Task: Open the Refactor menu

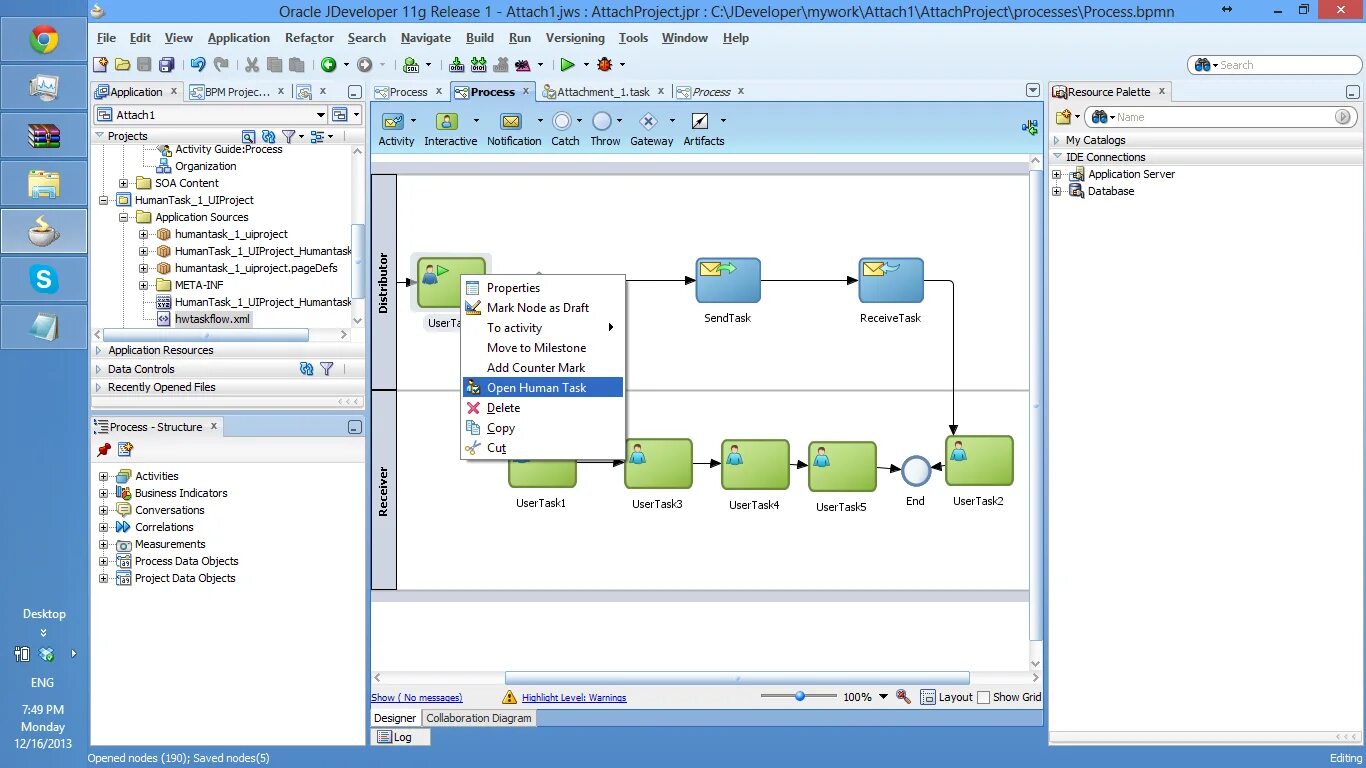Action: (x=309, y=38)
